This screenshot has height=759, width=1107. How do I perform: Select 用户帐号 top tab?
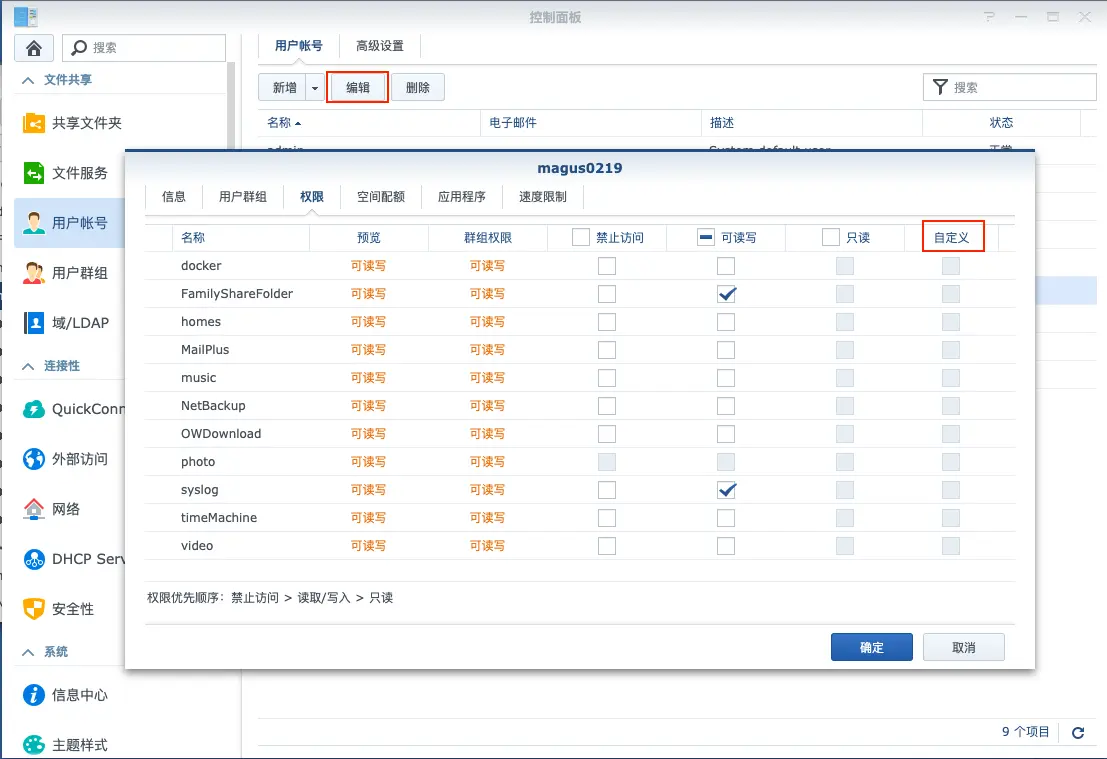click(x=299, y=46)
